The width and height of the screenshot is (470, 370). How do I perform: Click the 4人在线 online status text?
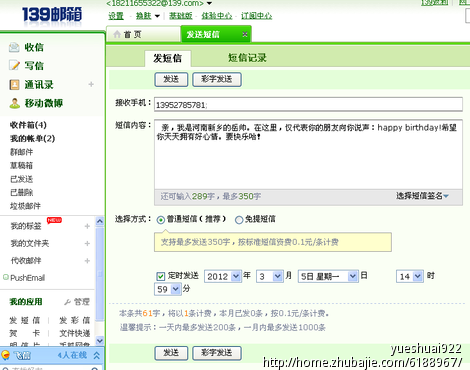click(x=72, y=355)
